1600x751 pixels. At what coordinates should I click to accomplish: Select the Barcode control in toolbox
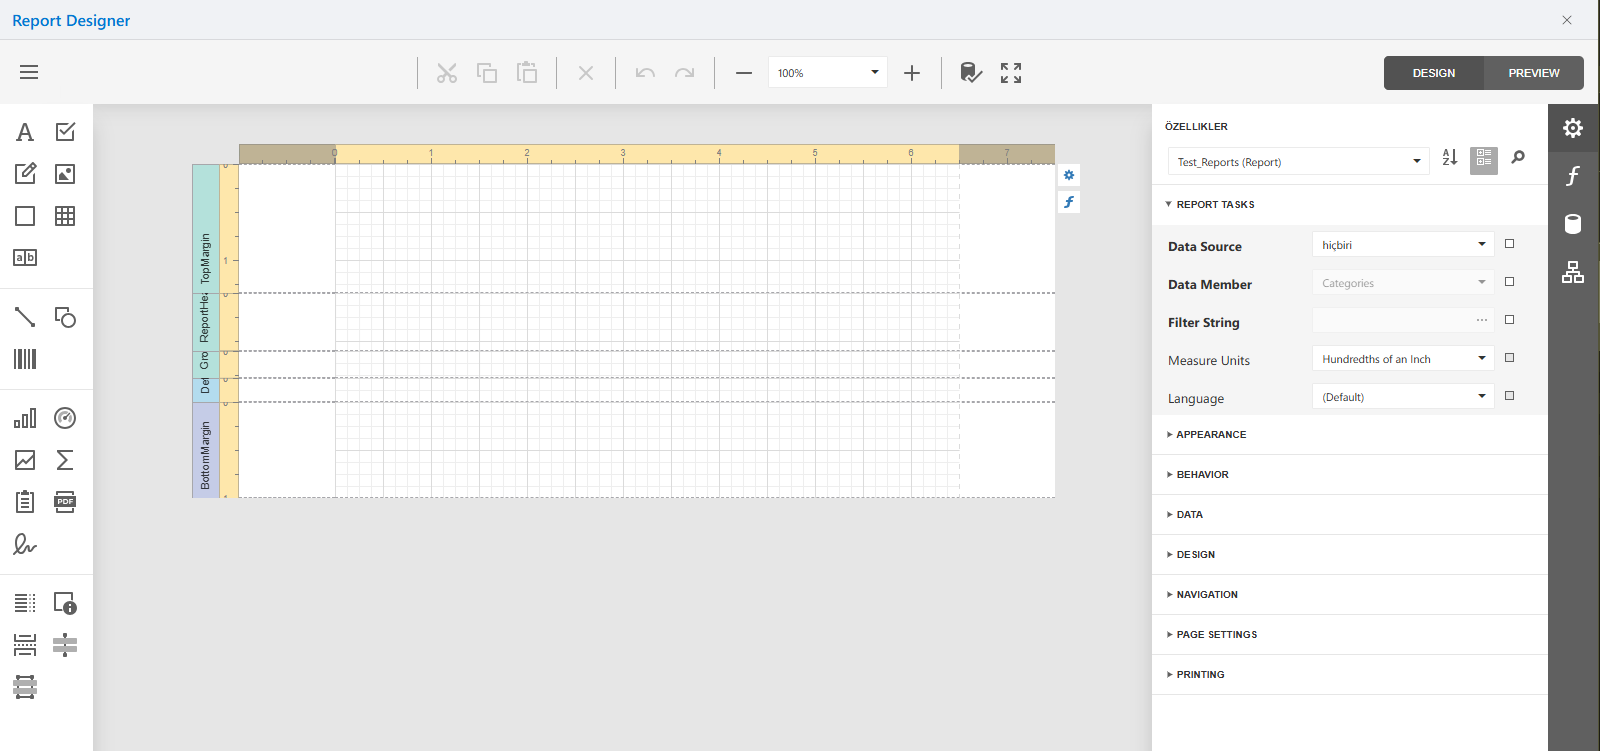25,359
